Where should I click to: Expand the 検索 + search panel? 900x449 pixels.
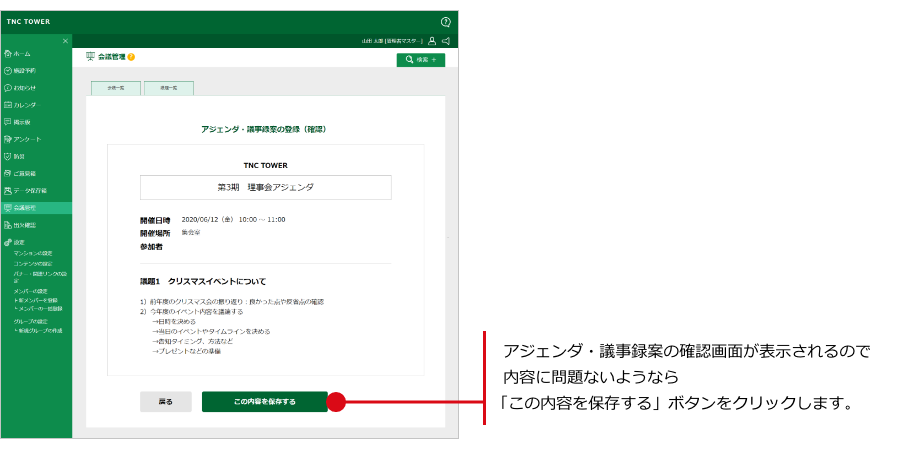coord(420,60)
